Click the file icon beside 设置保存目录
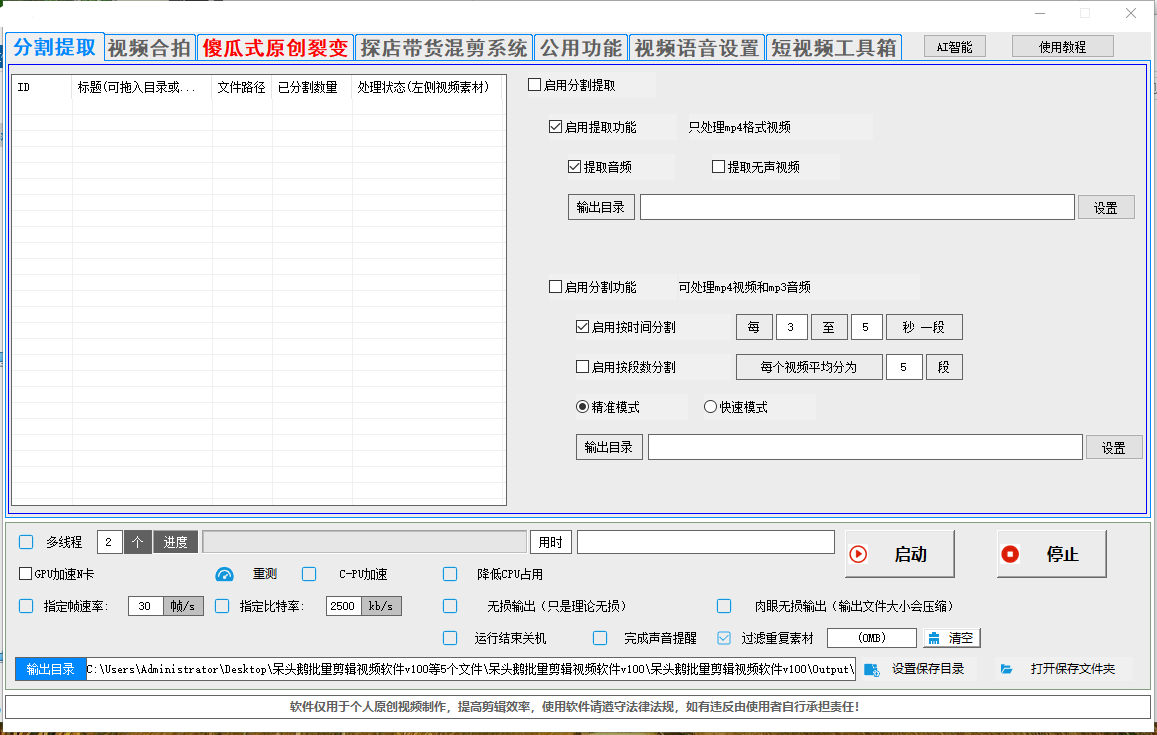Screen dimensions: 1157x735 coord(871,668)
